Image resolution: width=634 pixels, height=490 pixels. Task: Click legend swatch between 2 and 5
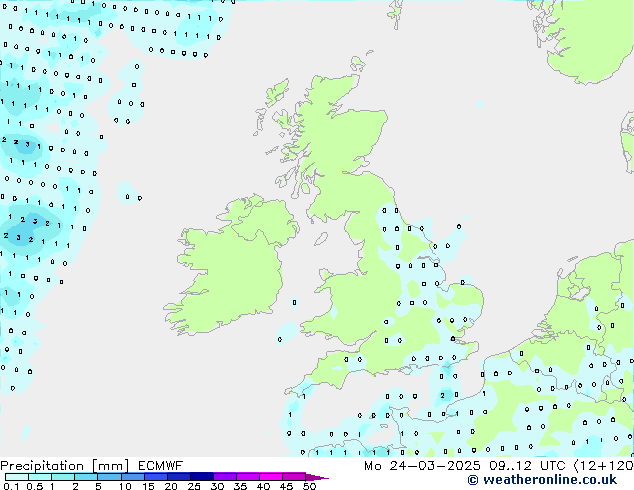tap(87, 477)
